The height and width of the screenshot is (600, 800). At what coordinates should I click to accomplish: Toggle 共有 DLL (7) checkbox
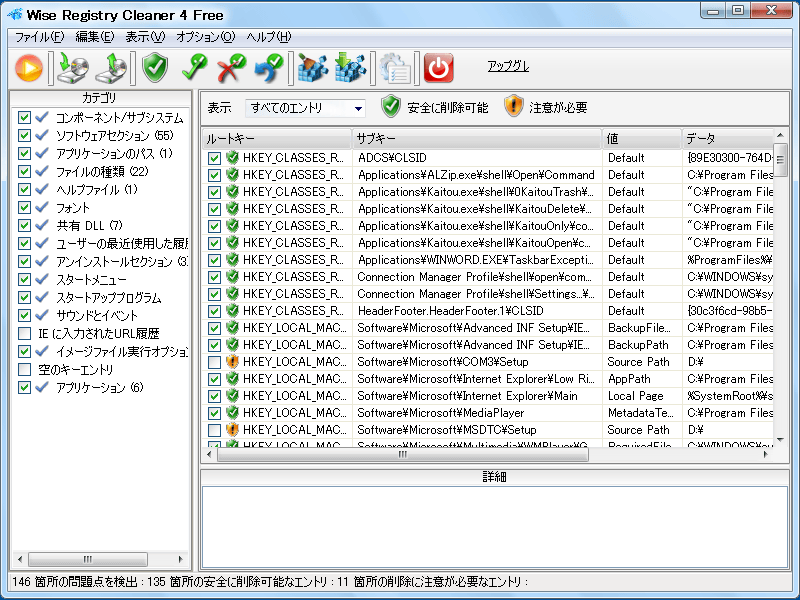click(x=24, y=226)
